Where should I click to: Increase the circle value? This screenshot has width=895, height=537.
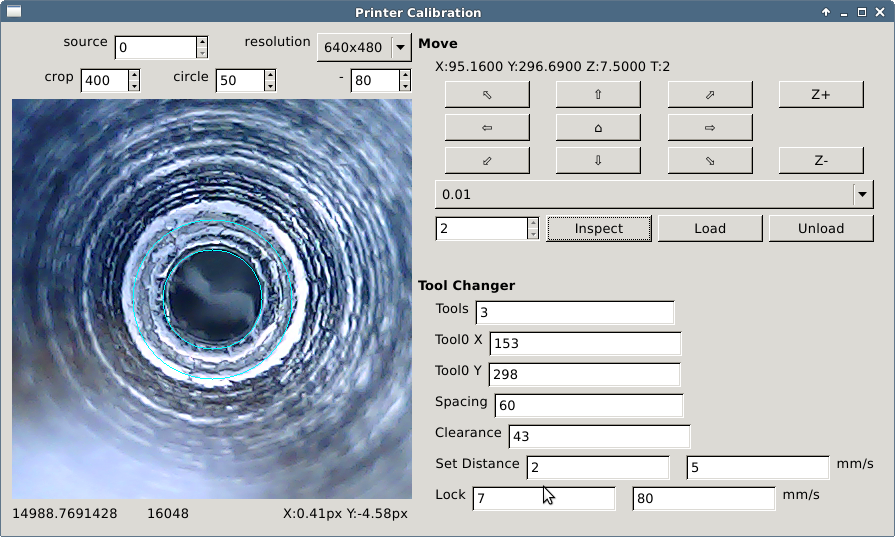pyautogui.click(x=270, y=75)
